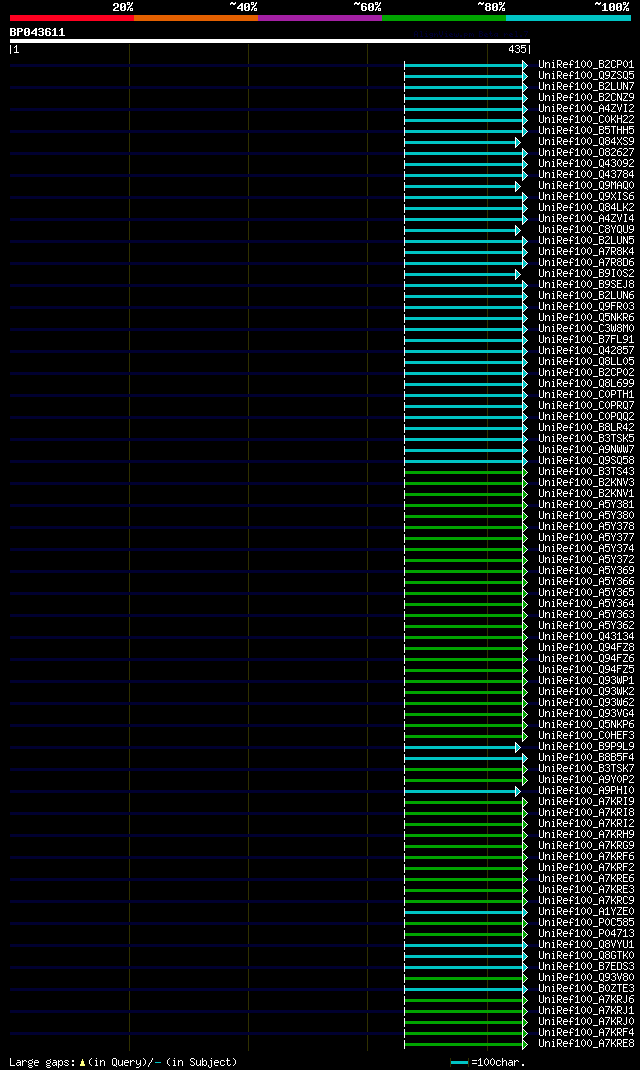Select hit label UniRef100_Q84LK2
Viewport: 640px width, 1070px height.
(x=586, y=207)
